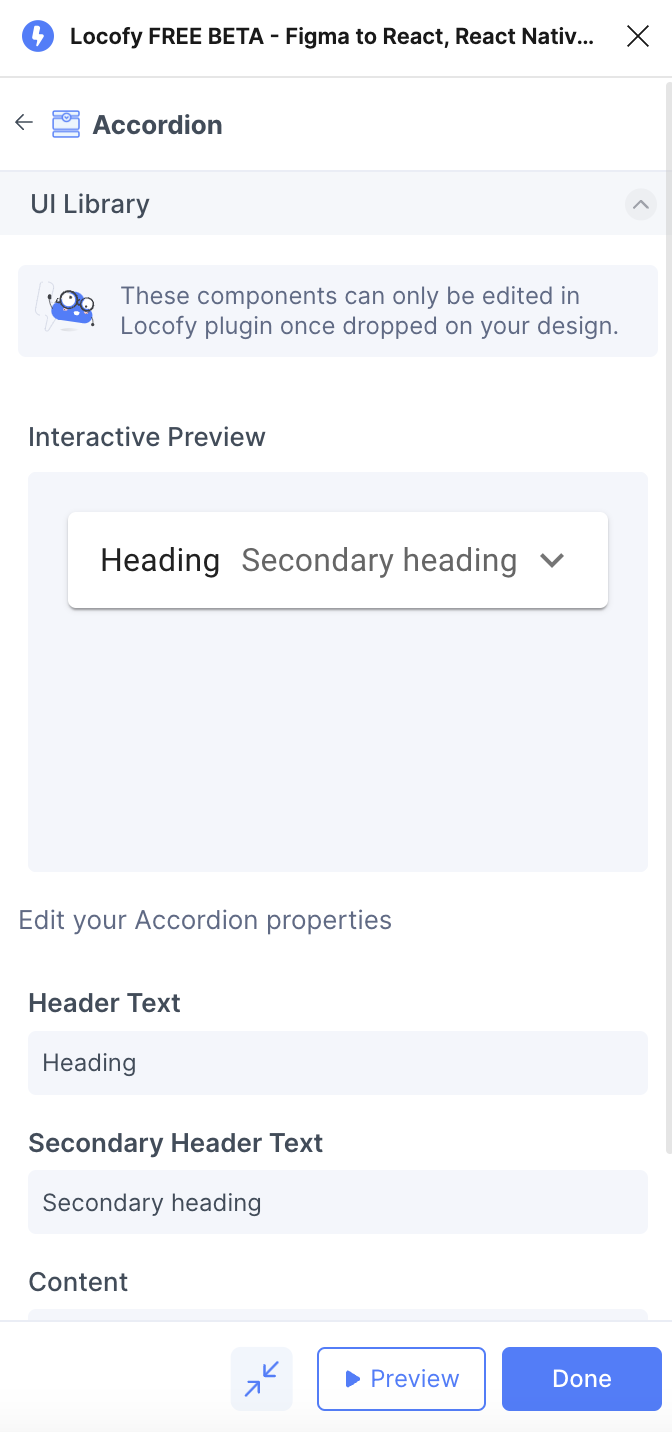Click the chevron inside the accordion preview header
The image size is (672, 1432).
pos(551,561)
